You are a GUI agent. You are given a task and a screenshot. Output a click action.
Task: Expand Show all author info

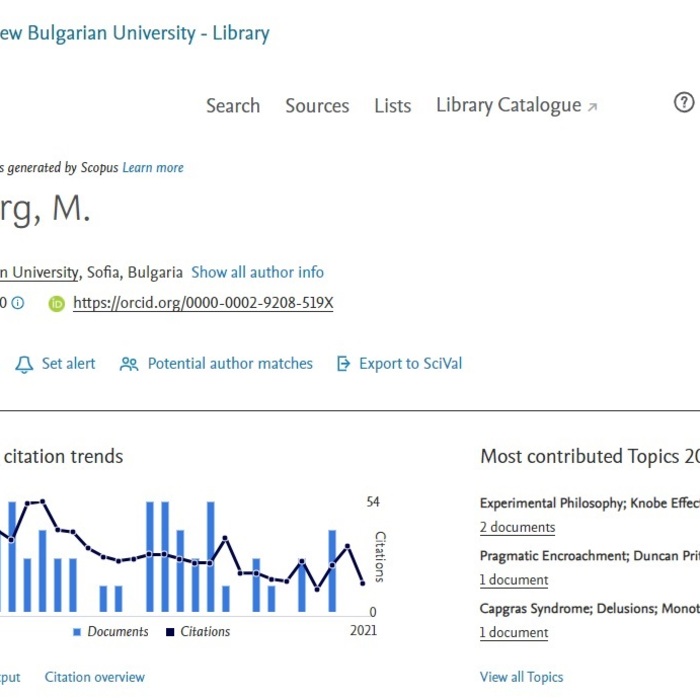257,272
